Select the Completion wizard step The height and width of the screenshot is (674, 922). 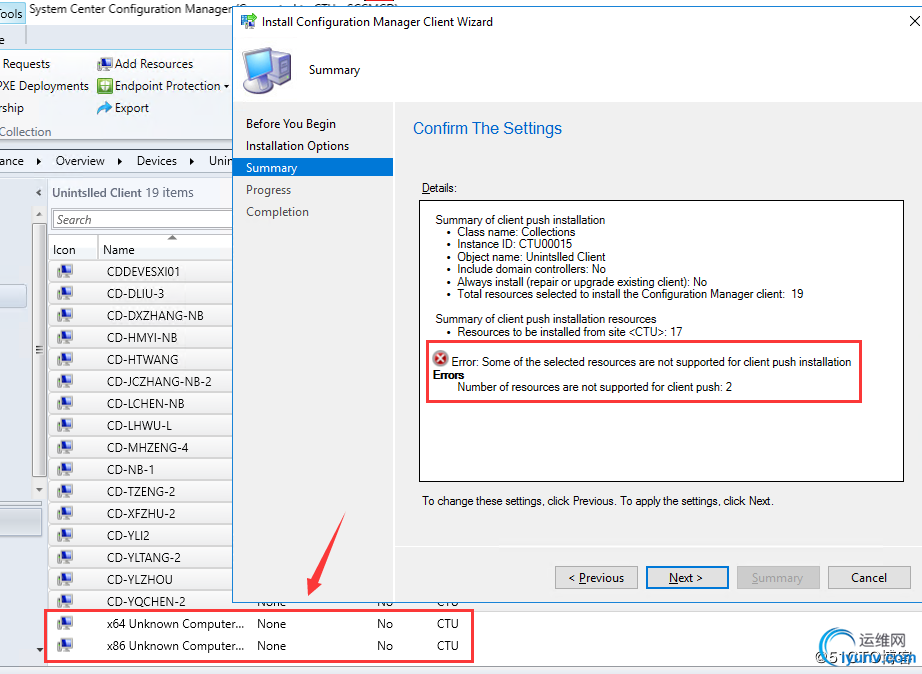click(x=277, y=212)
